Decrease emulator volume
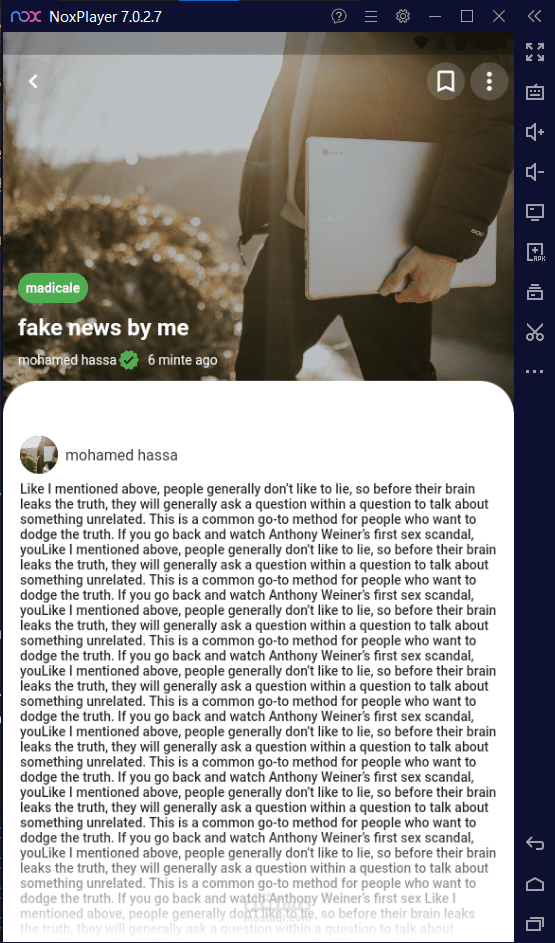The width and height of the screenshot is (555, 943). click(x=535, y=172)
